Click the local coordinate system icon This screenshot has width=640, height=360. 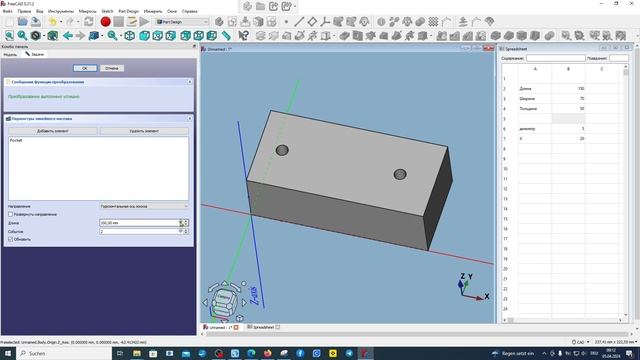coord(325,22)
